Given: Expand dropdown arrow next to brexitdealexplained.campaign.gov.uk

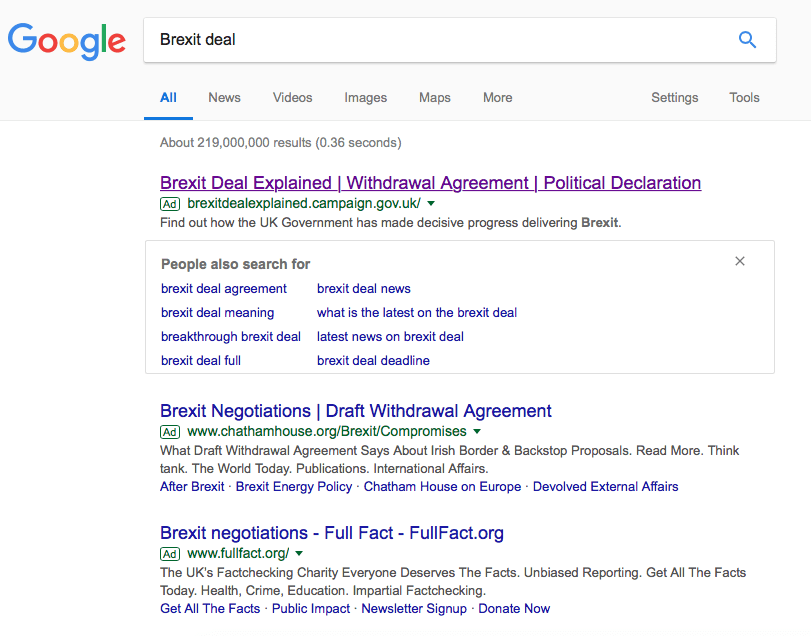Looking at the screenshot, I should (431, 204).
